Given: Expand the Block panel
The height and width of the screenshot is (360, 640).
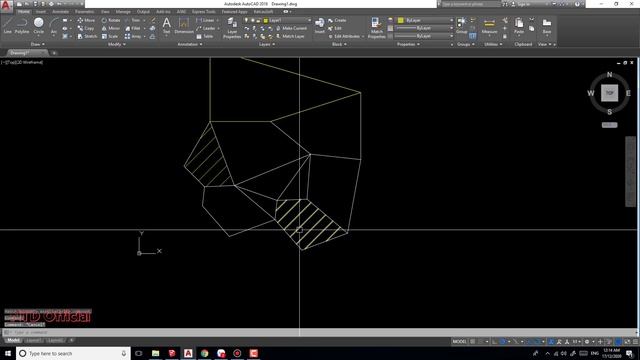Looking at the screenshot, I should tap(339, 44).
